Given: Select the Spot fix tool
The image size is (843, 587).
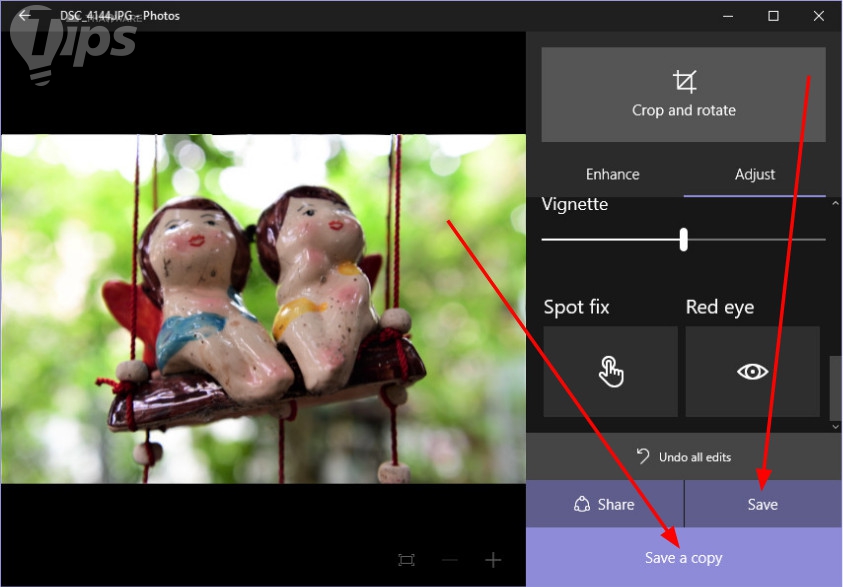Looking at the screenshot, I should coord(610,371).
